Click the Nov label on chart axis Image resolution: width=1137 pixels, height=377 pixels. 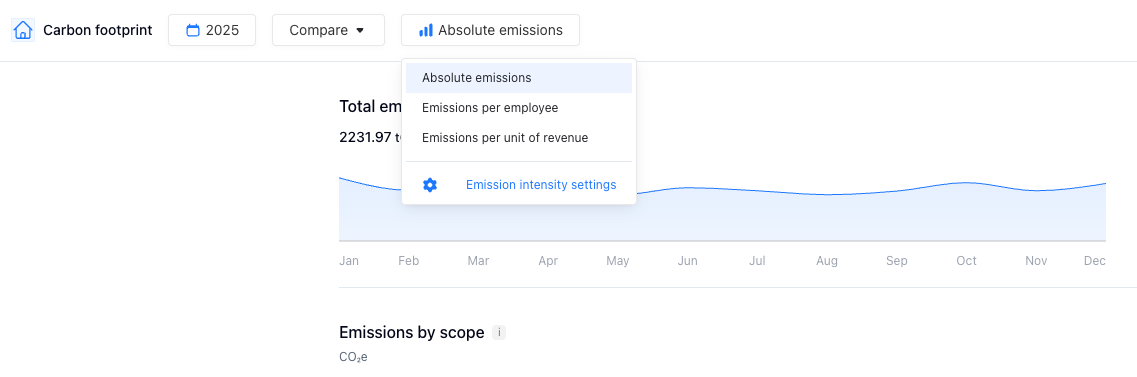coord(1036,261)
